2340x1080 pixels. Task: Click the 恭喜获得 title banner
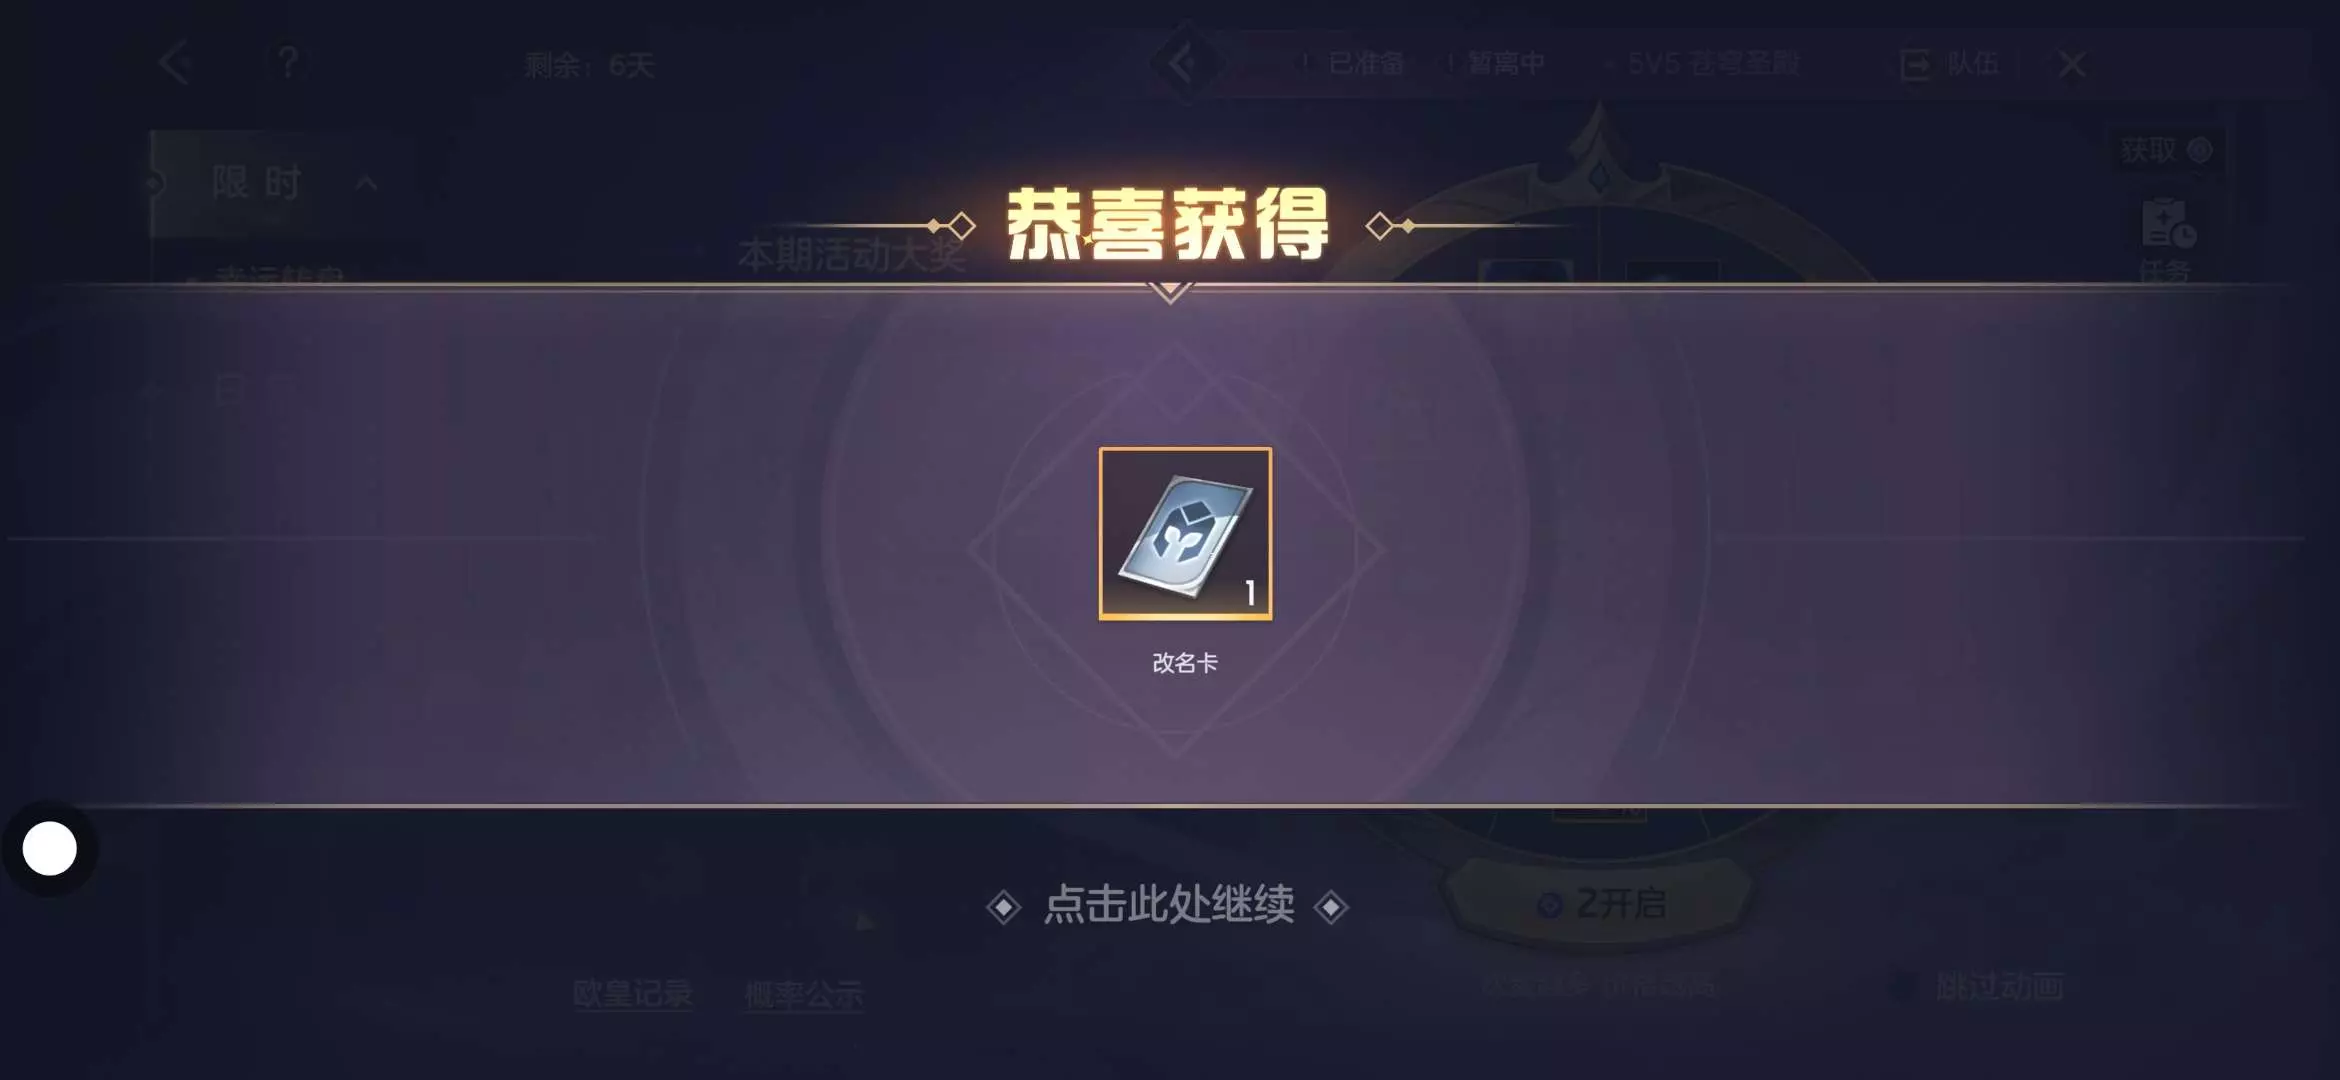point(1167,224)
